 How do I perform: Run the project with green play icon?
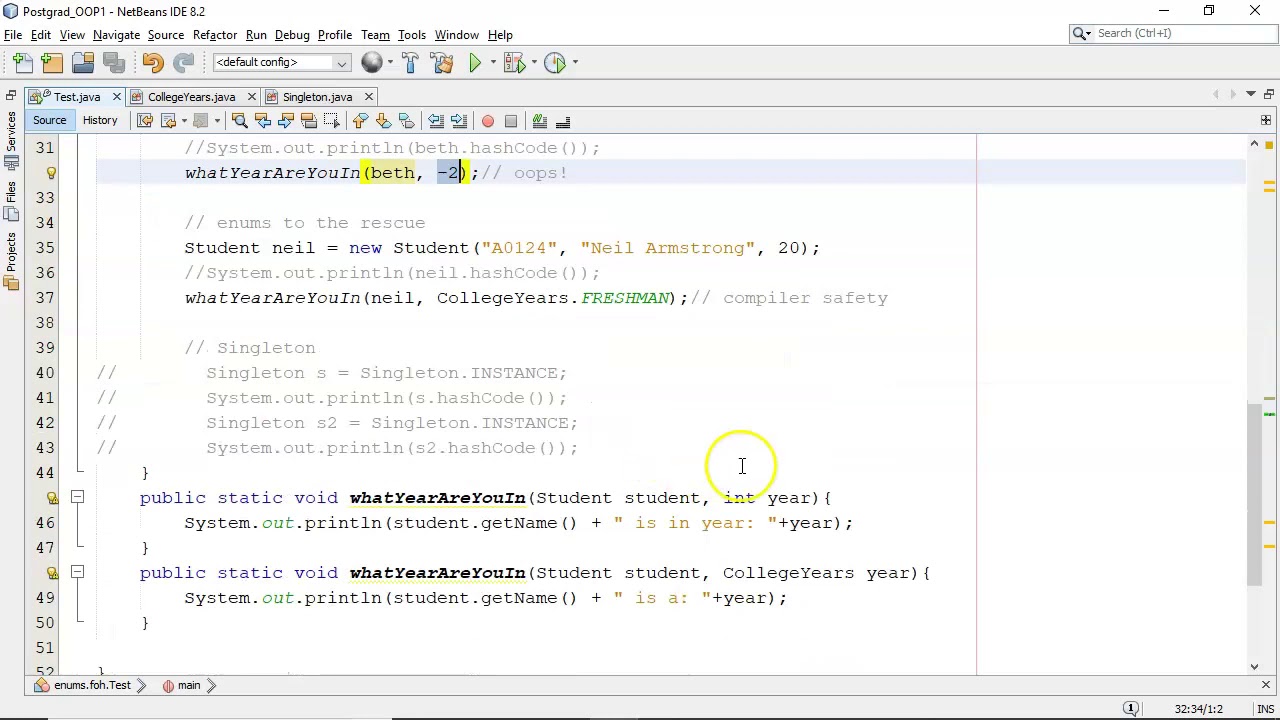point(475,62)
